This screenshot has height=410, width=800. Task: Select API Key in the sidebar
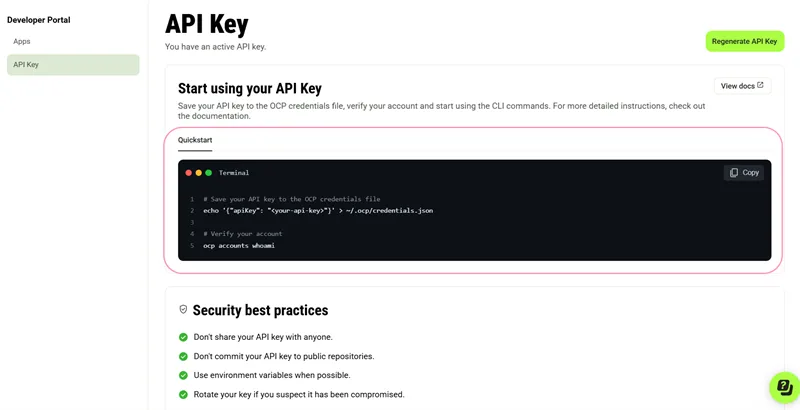(73, 65)
